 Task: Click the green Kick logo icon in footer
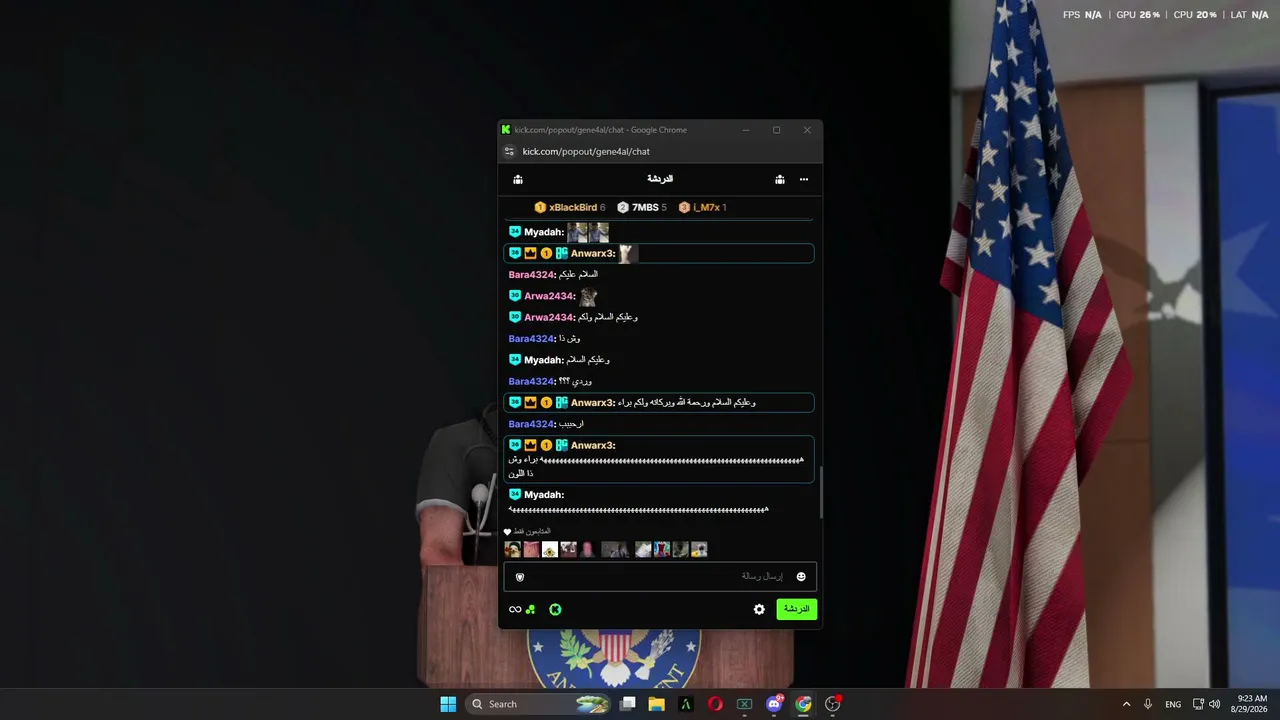coord(555,609)
